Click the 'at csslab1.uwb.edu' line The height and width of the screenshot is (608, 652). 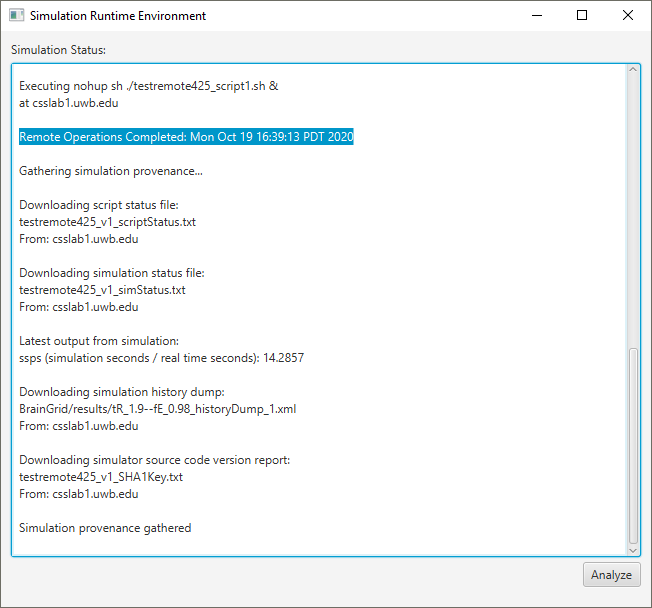coord(69,103)
